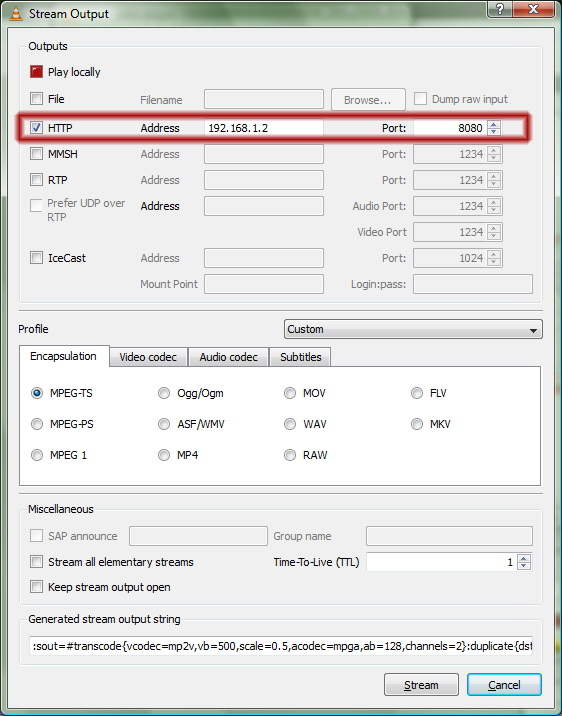
Task: Check Keep stream output open
Action: (37, 587)
